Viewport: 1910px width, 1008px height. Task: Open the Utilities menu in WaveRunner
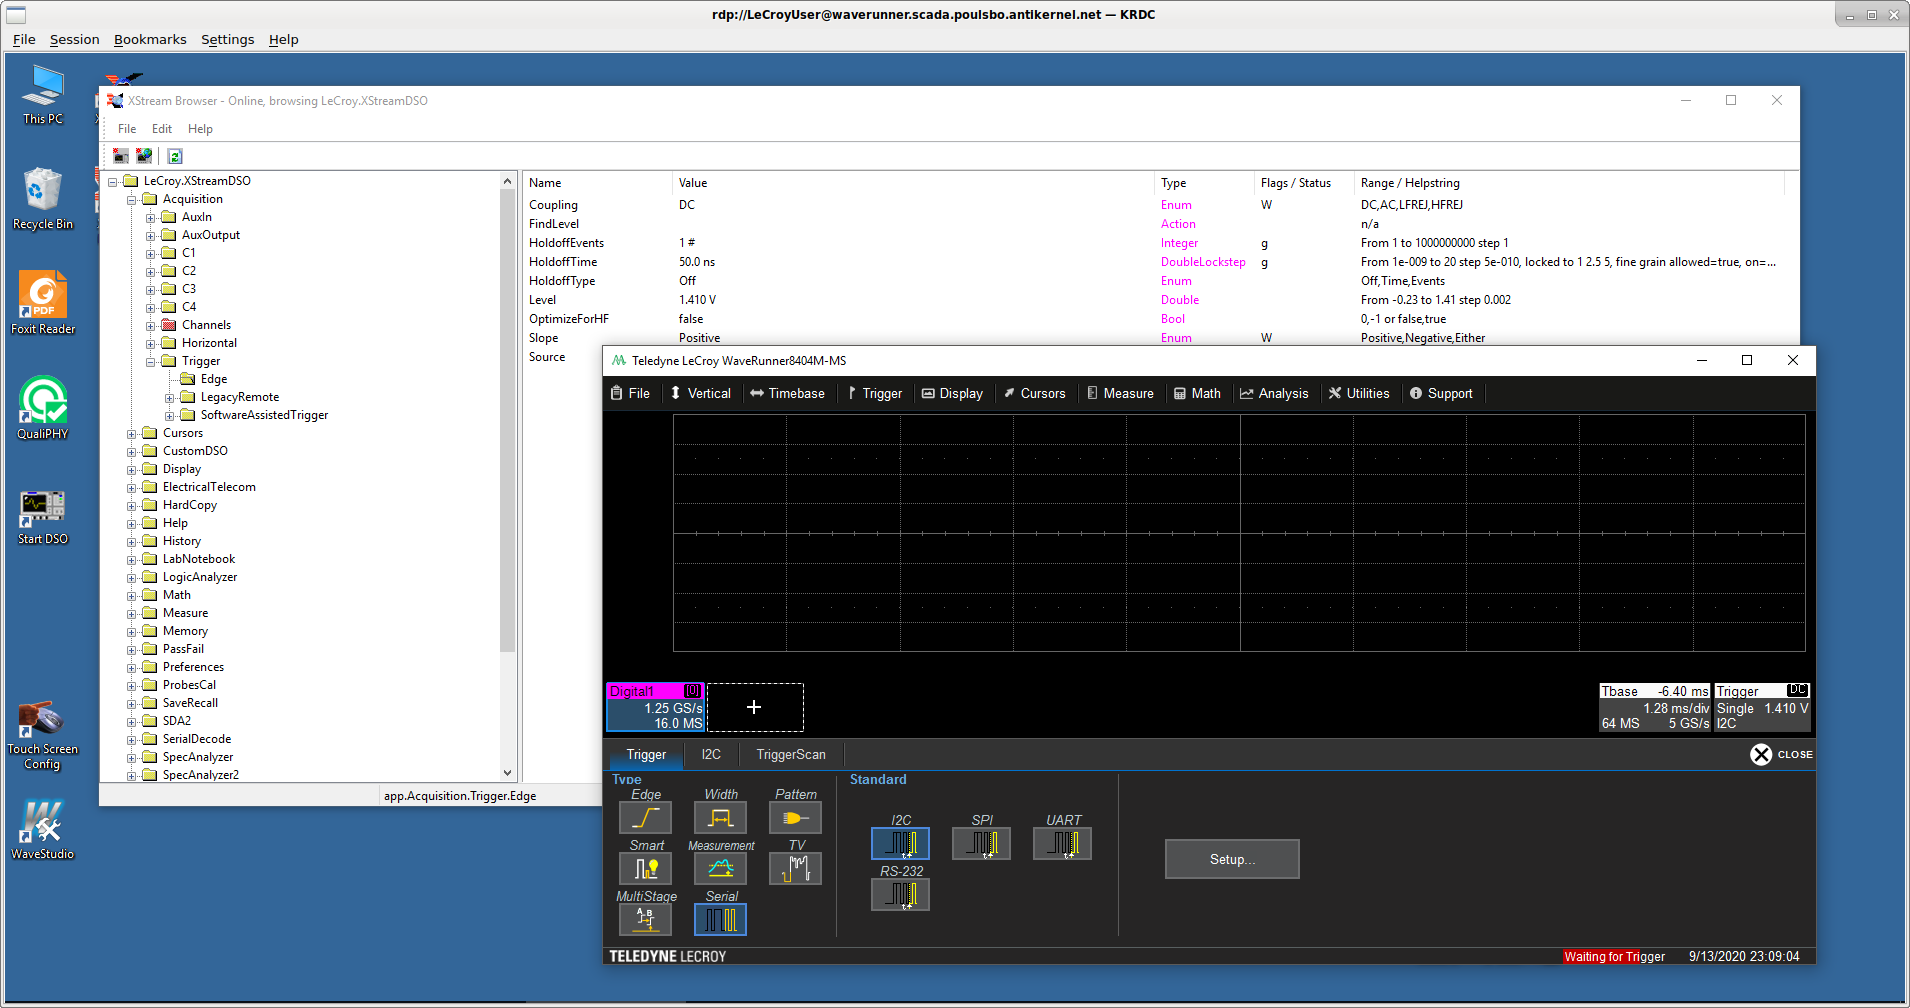click(x=1358, y=393)
